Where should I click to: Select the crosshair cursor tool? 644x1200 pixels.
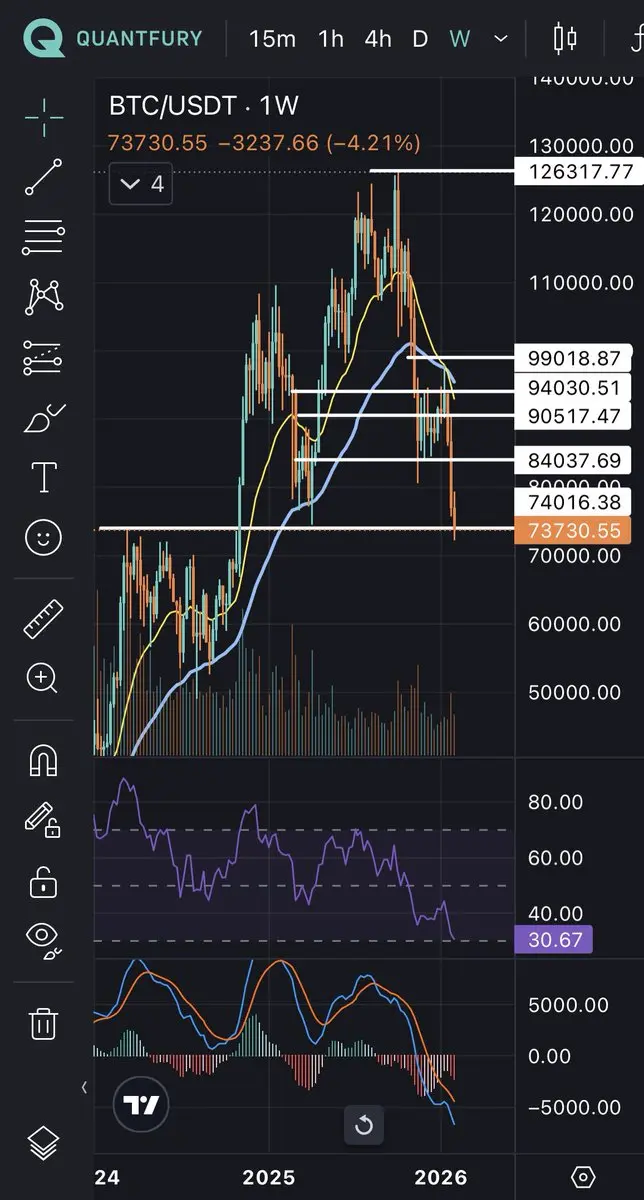(x=44, y=117)
